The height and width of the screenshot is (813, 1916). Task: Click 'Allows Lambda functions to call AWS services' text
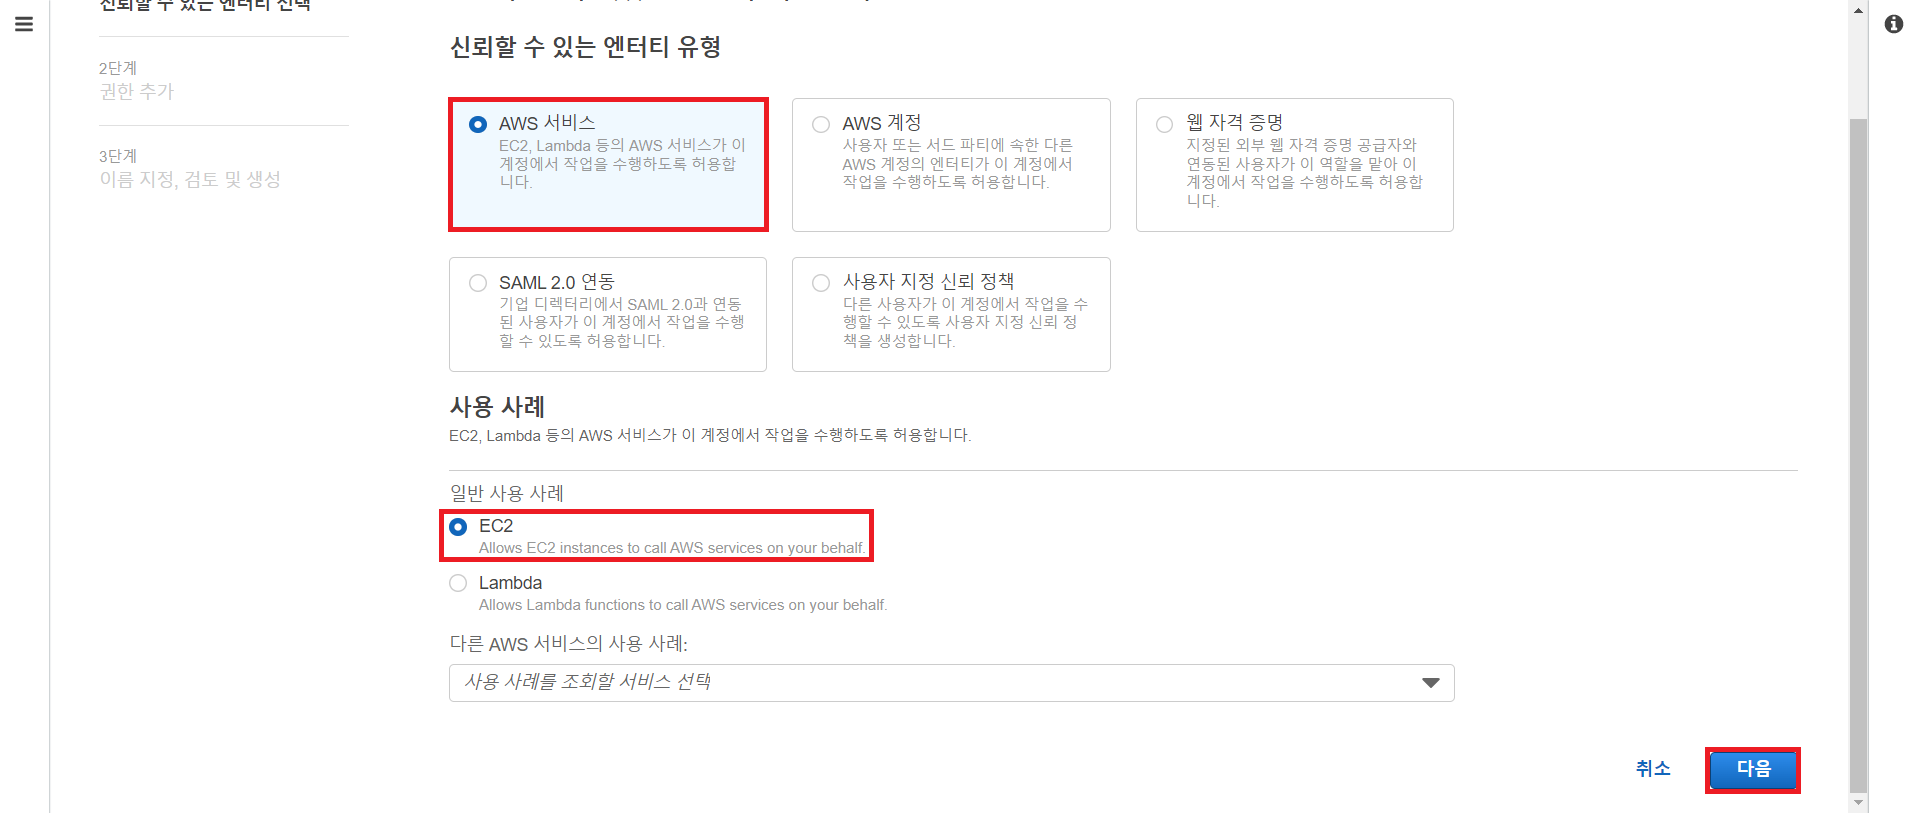pos(683,605)
